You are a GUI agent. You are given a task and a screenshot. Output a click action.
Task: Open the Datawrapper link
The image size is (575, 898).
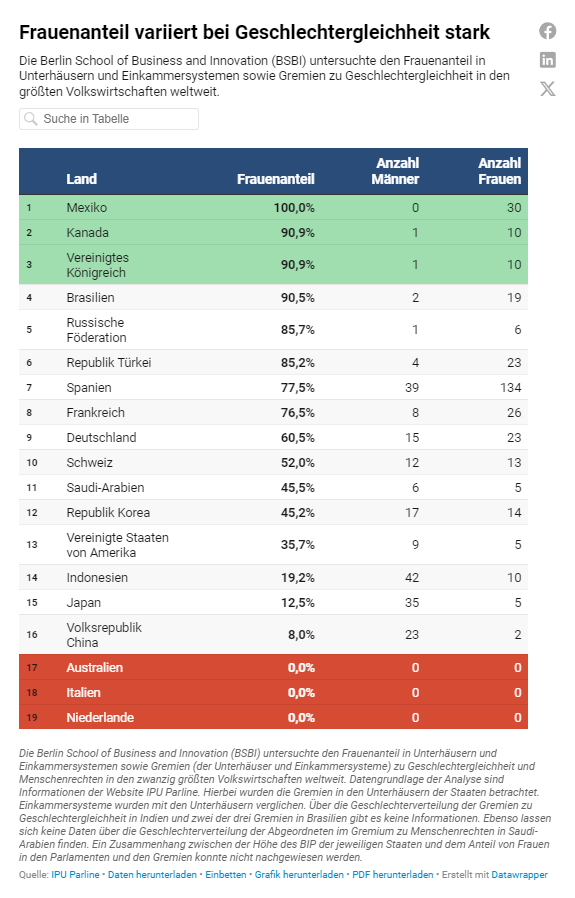tap(519, 875)
